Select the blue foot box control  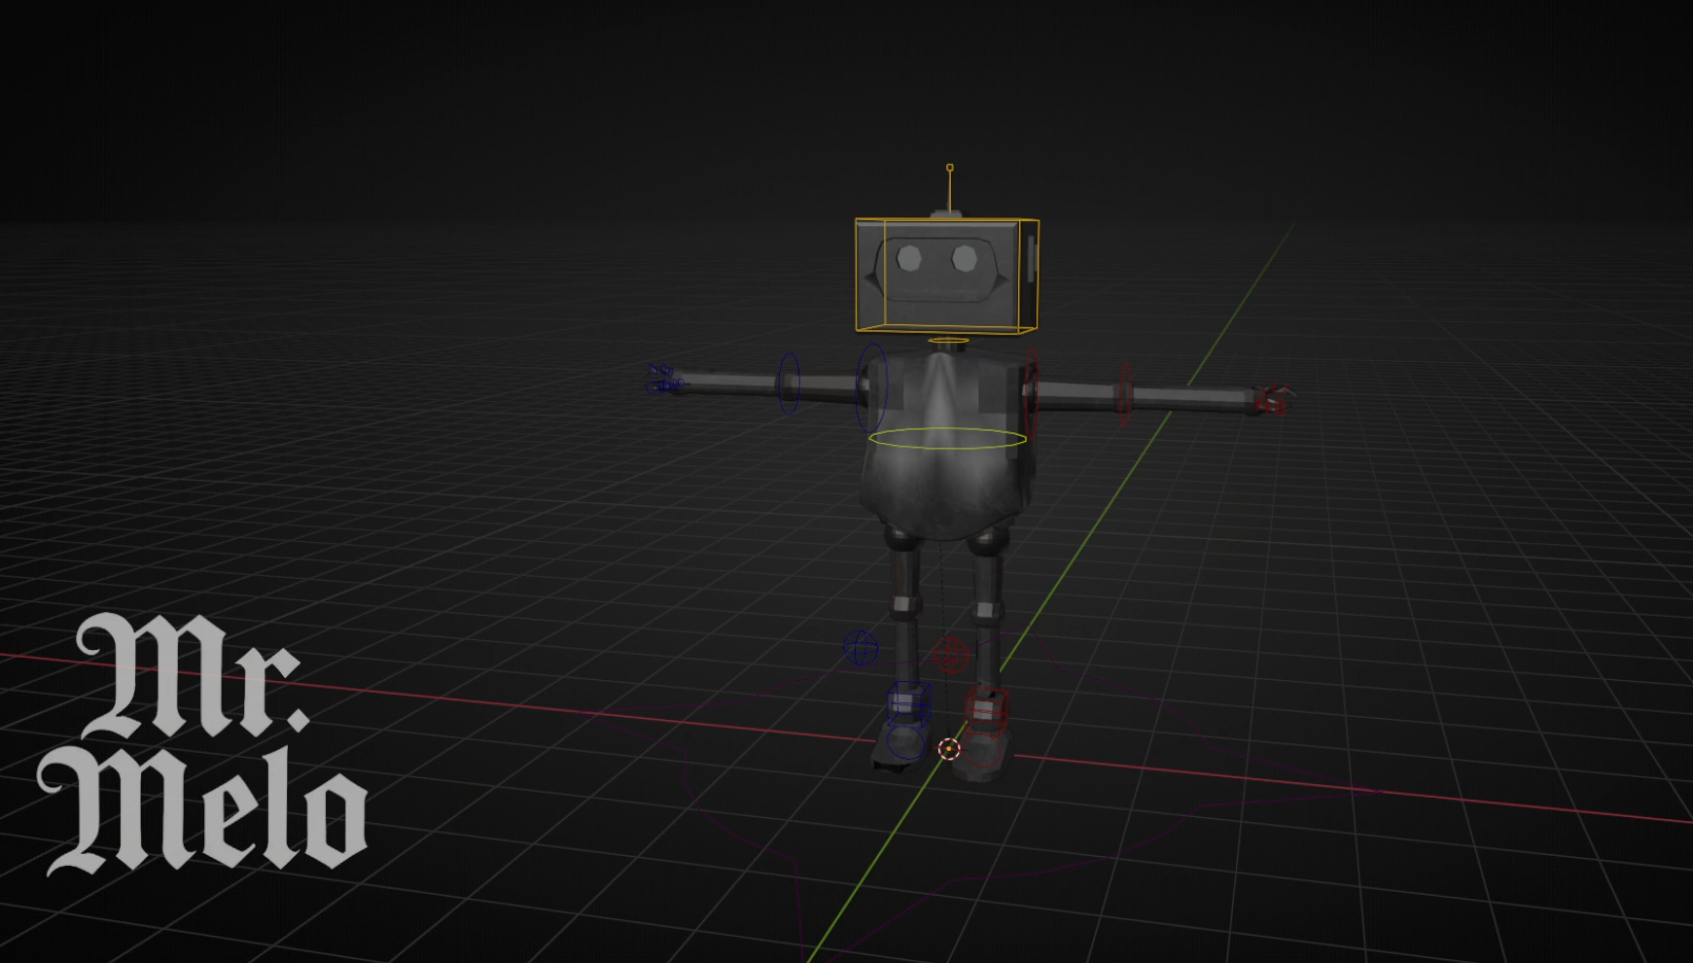click(x=909, y=703)
